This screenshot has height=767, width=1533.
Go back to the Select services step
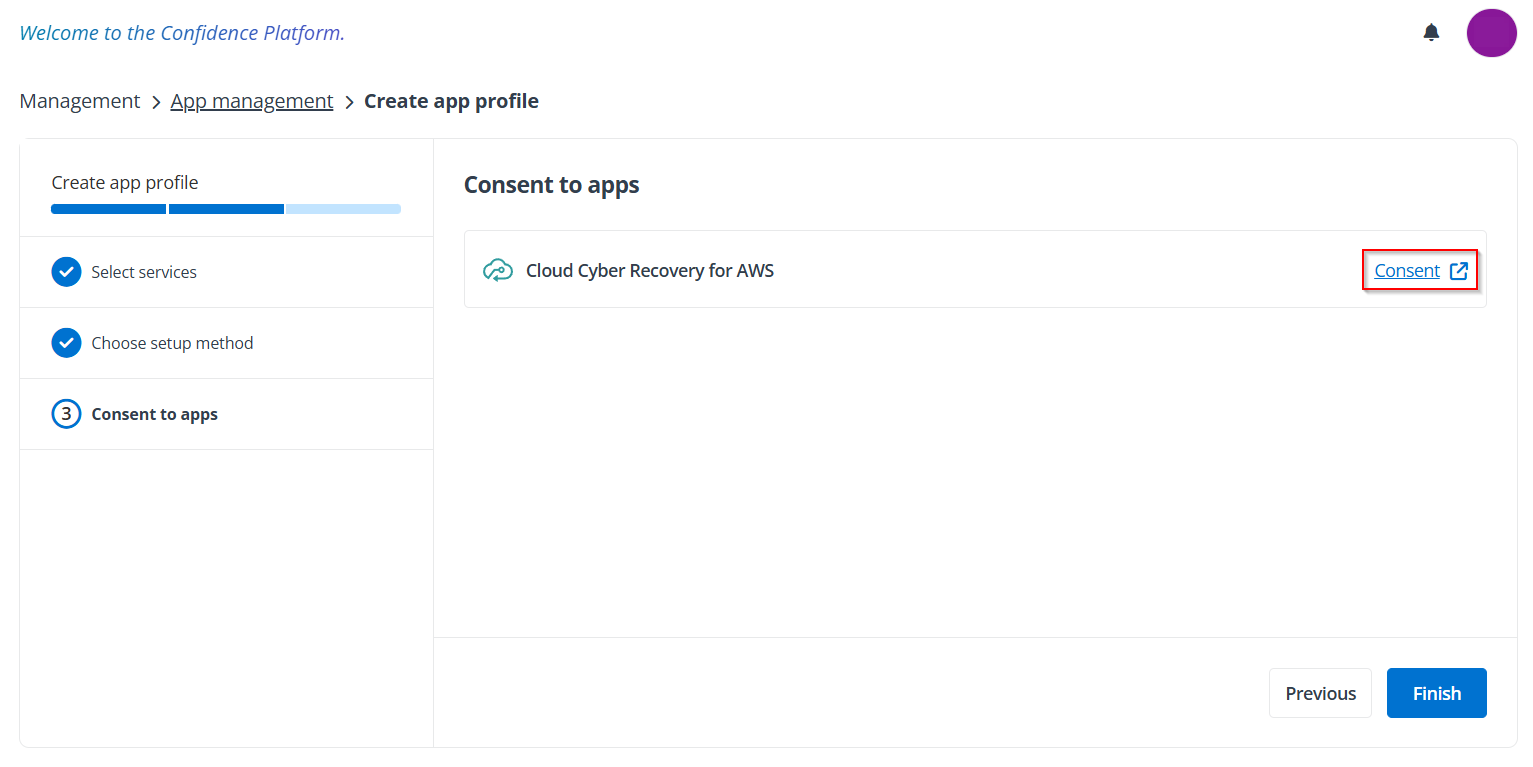point(144,272)
